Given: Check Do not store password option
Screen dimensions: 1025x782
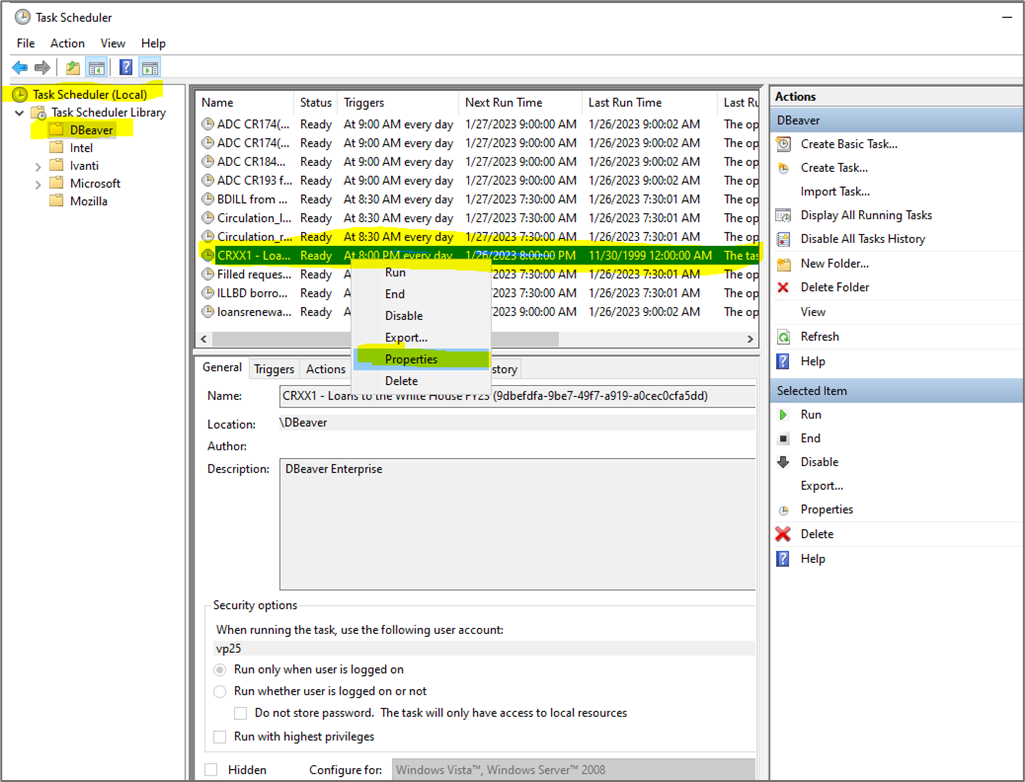Looking at the screenshot, I should tap(241, 713).
